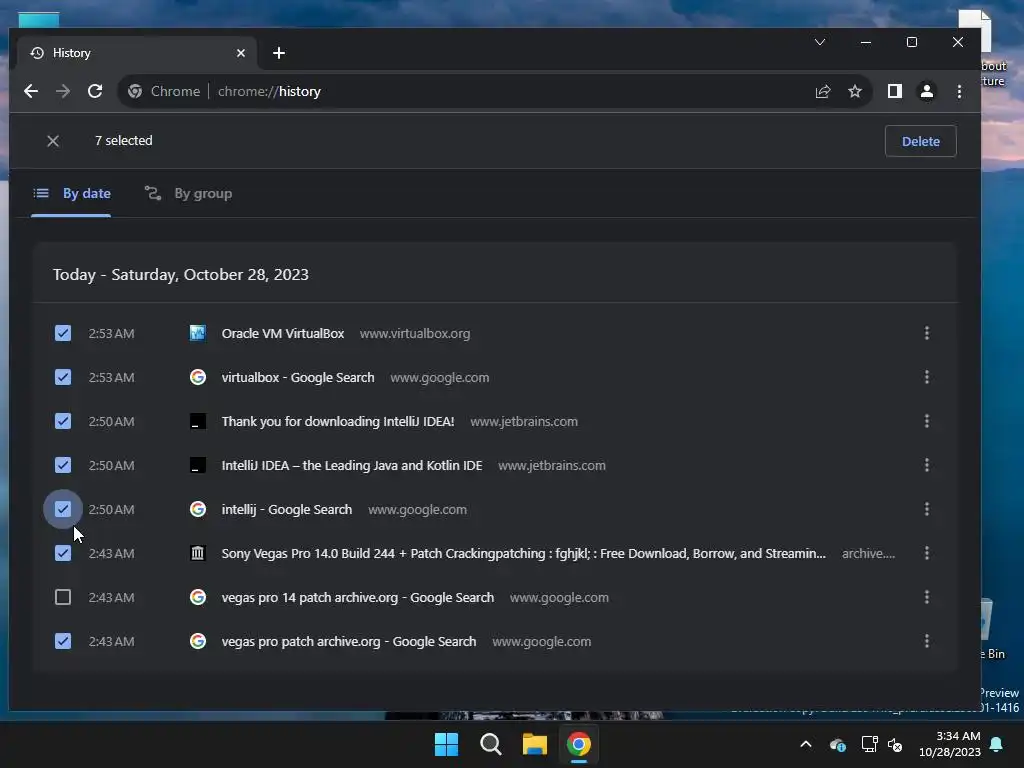Click the VirtualBox favicon in first row
Image resolution: width=1024 pixels, height=768 pixels.
click(198, 333)
